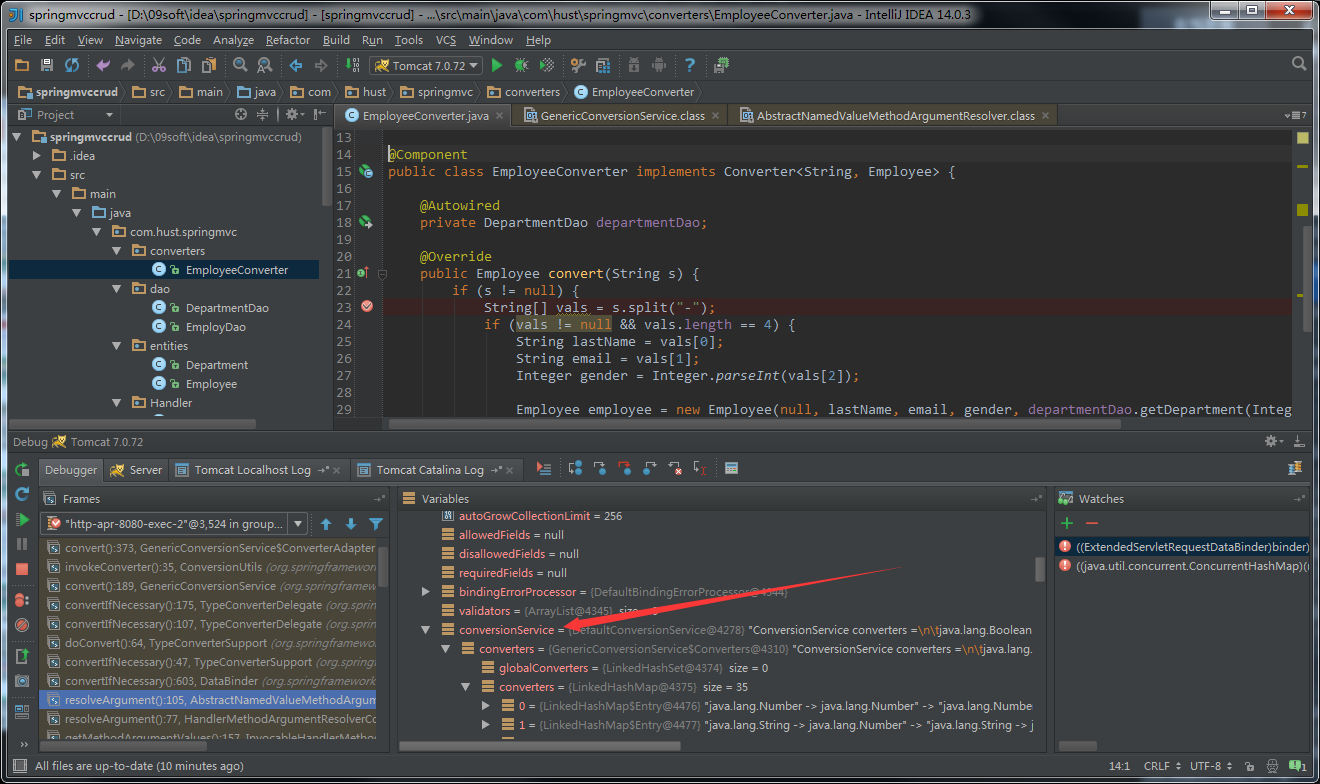Select the previous frame with up arrow

tap(326, 524)
